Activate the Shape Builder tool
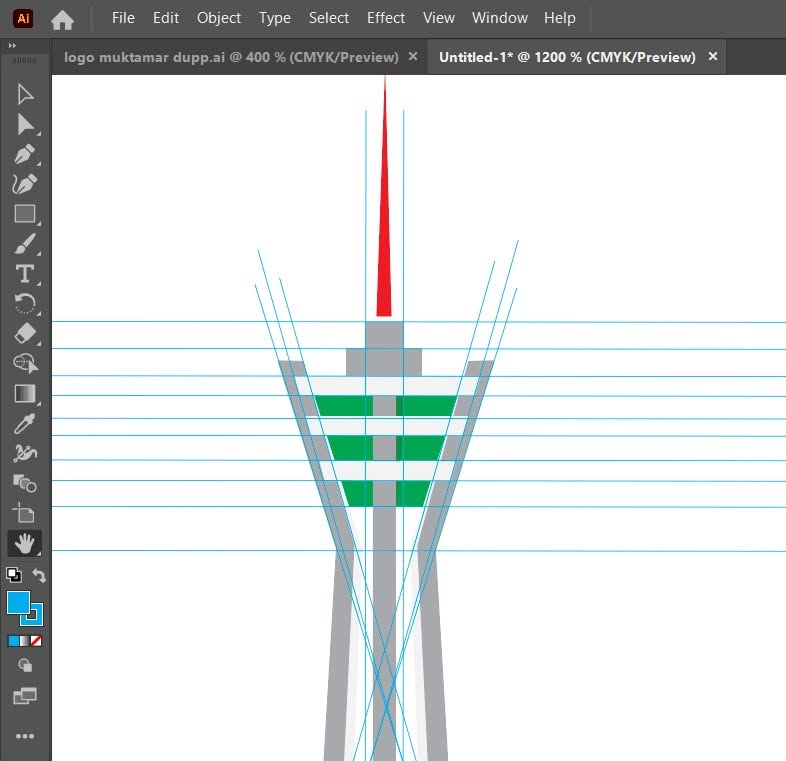 click(x=25, y=363)
